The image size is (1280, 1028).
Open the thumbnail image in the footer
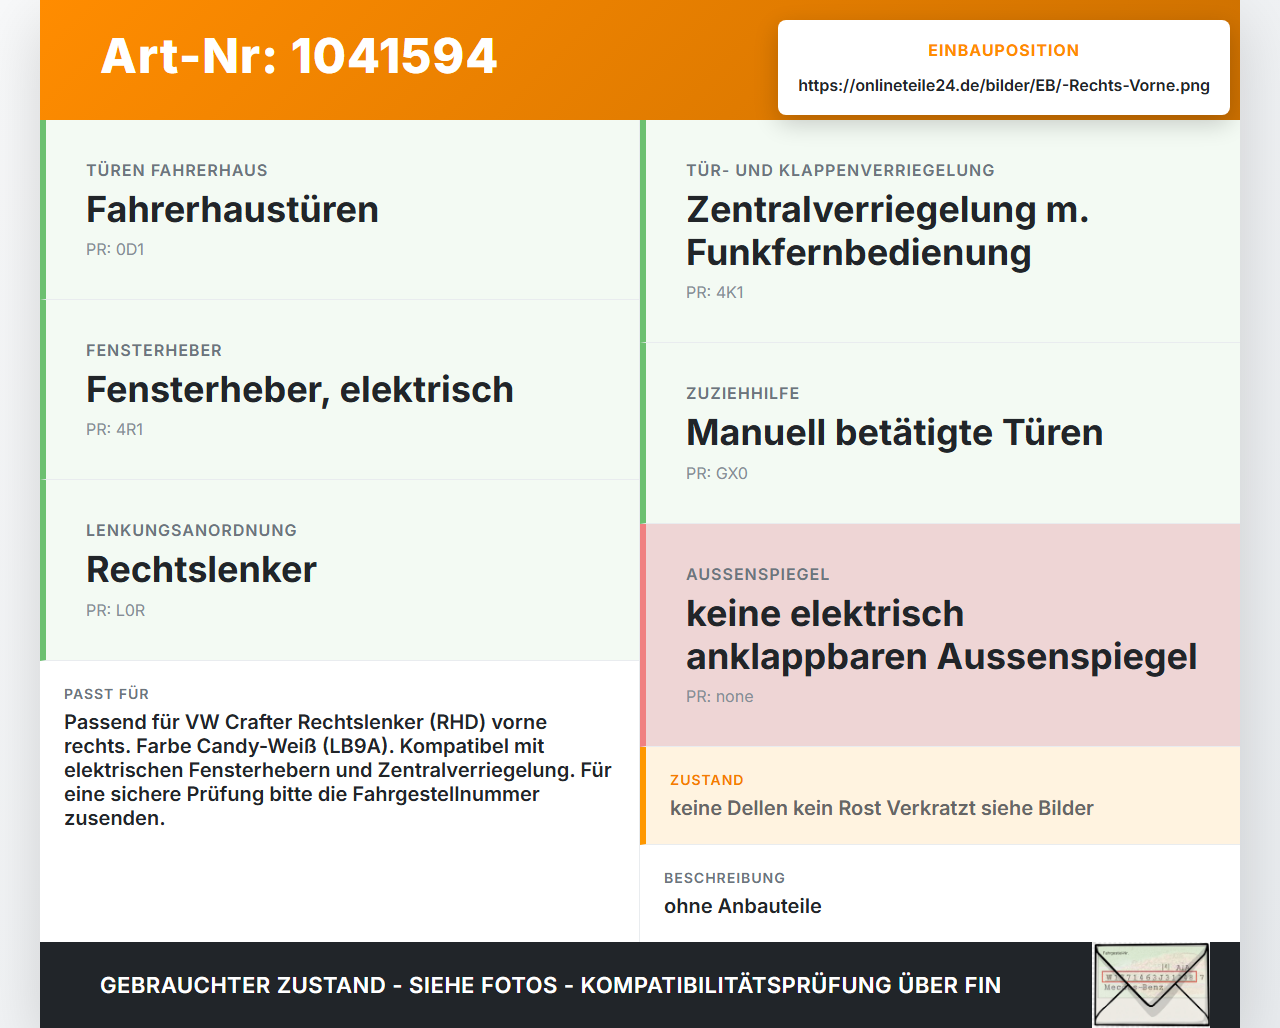point(1151,985)
